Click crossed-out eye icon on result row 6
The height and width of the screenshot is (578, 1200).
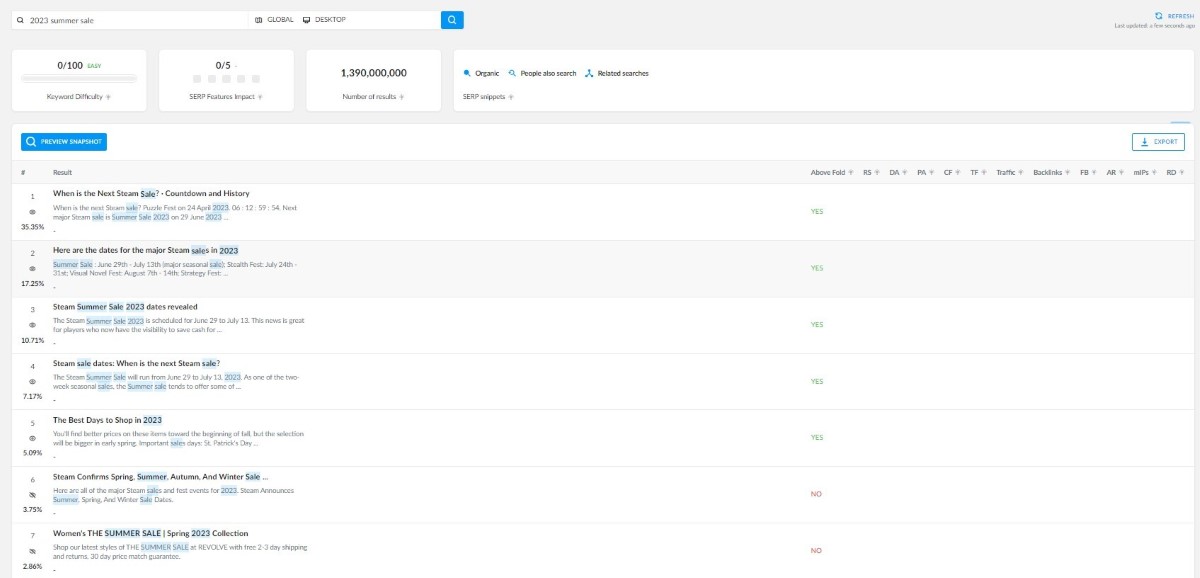click(x=32, y=495)
